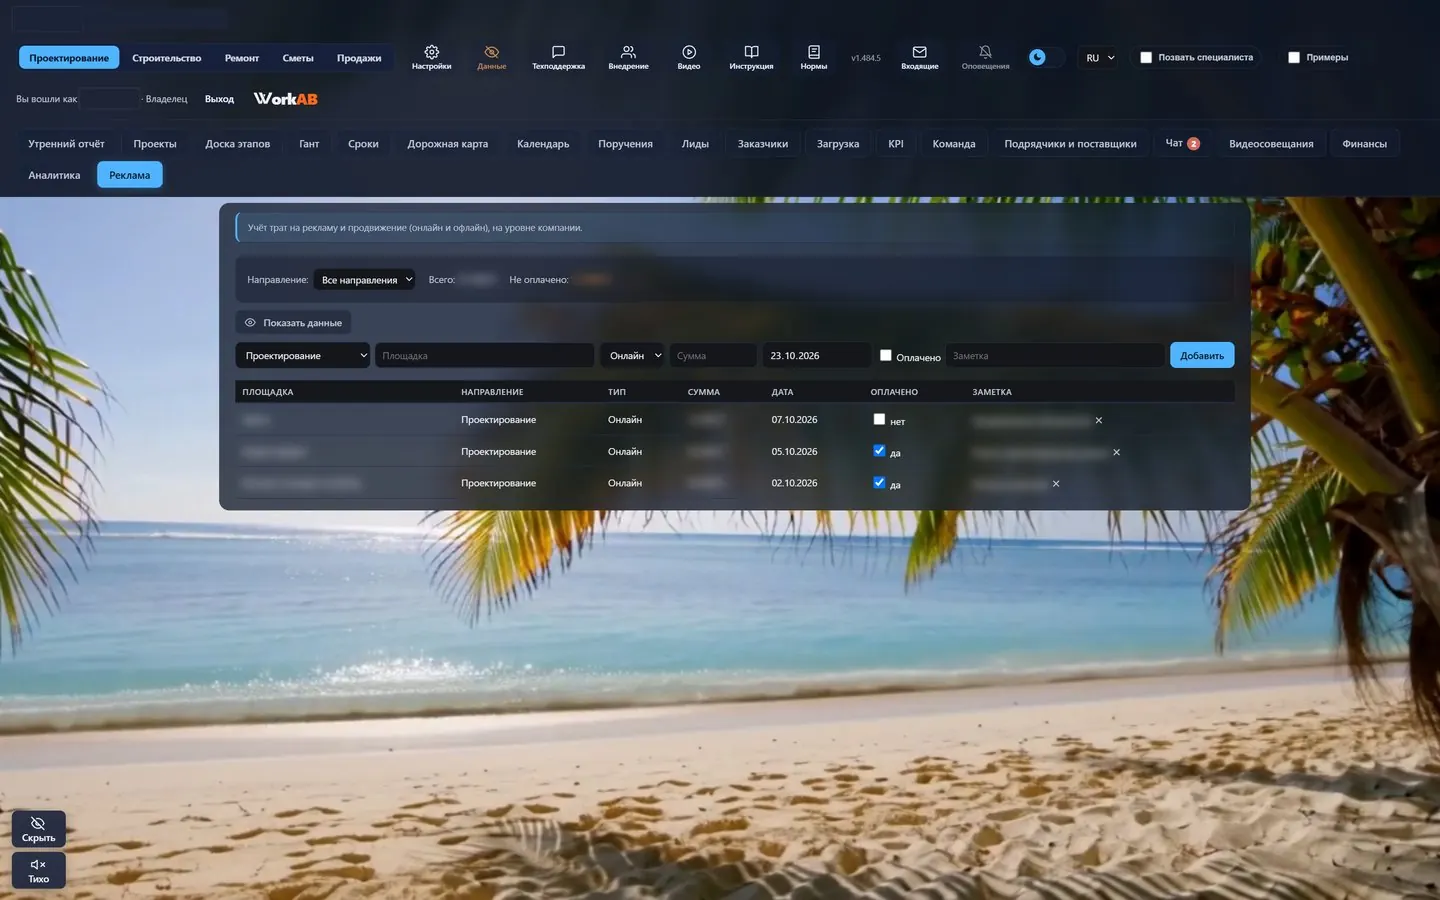This screenshot has width=1440, height=900.
Task: Open Входящие mail icon
Action: (919, 57)
